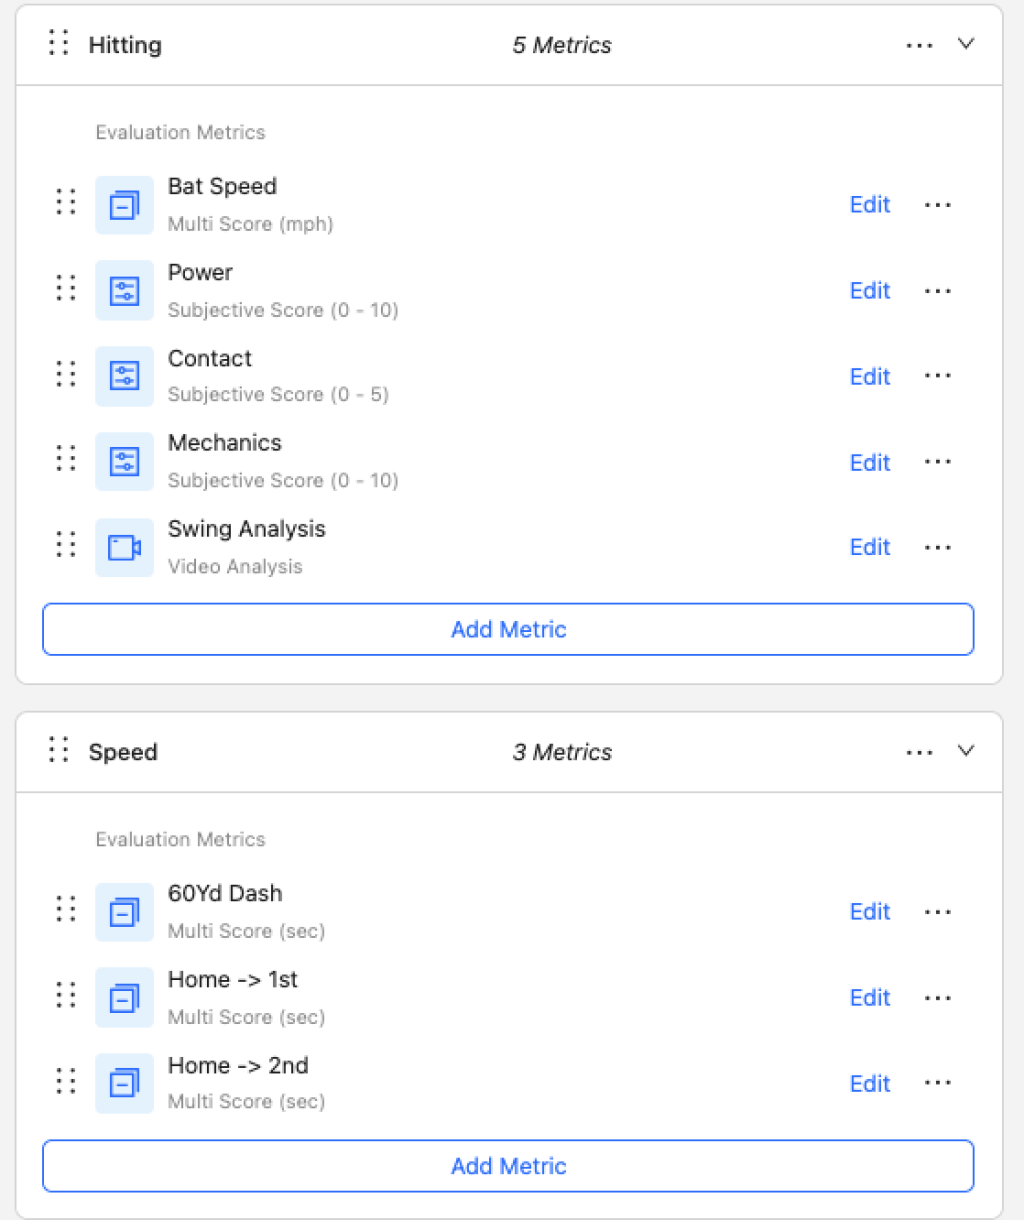Edit the Swing Analysis metric
This screenshot has height=1220, width=1024.
click(870, 547)
